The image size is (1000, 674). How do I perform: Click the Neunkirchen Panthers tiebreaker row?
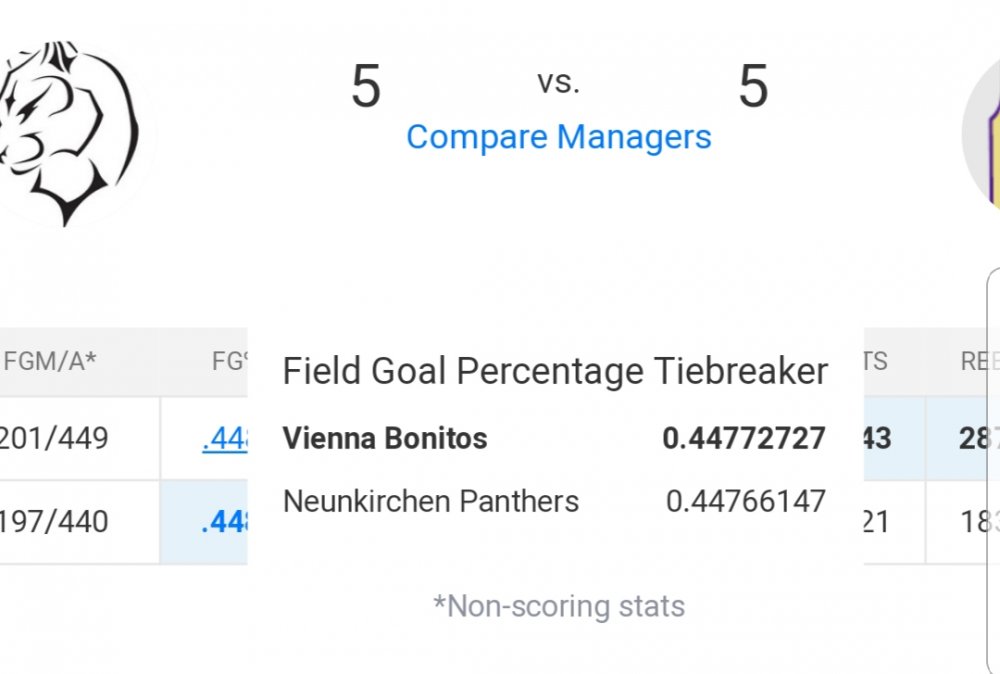click(554, 501)
